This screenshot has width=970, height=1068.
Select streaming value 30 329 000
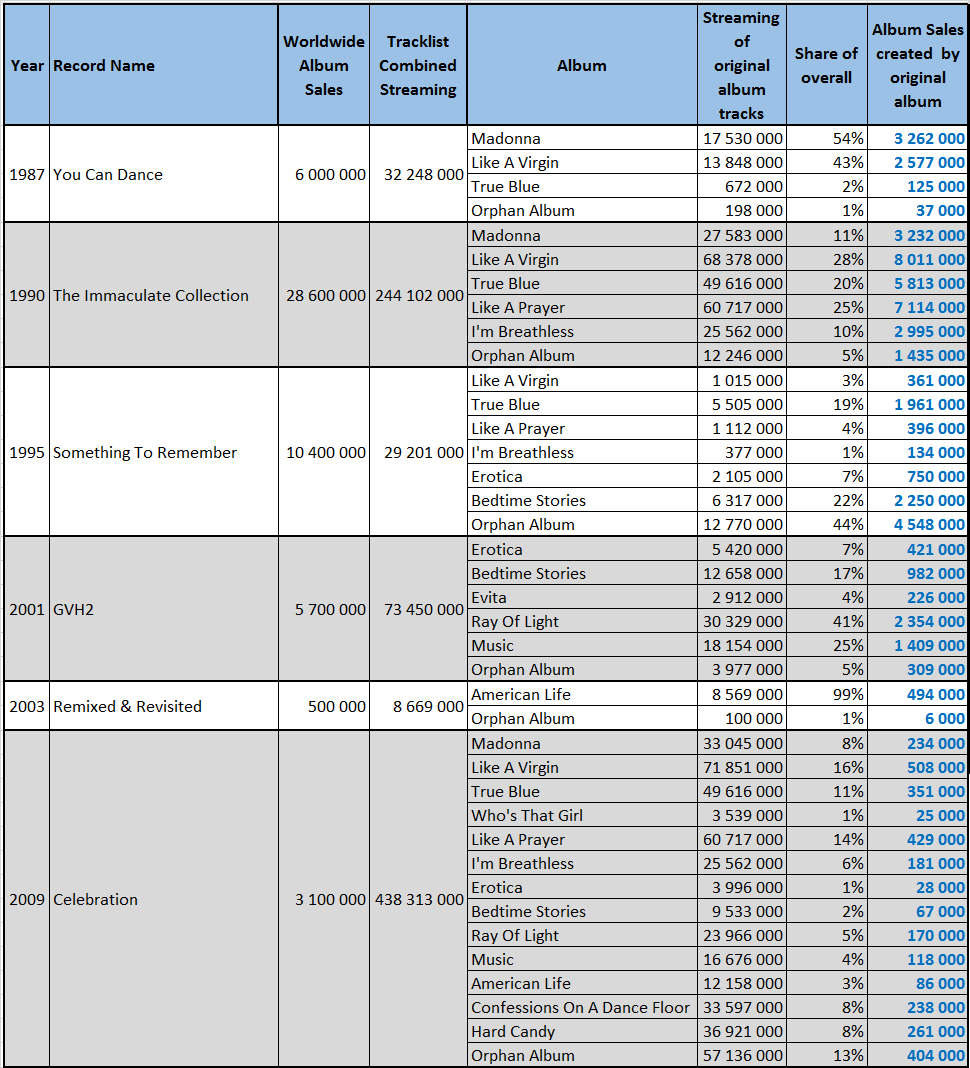[x=743, y=621]
